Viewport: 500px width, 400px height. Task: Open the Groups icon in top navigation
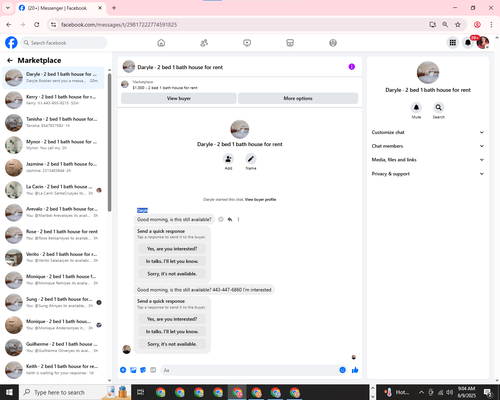tap(333, 43)
